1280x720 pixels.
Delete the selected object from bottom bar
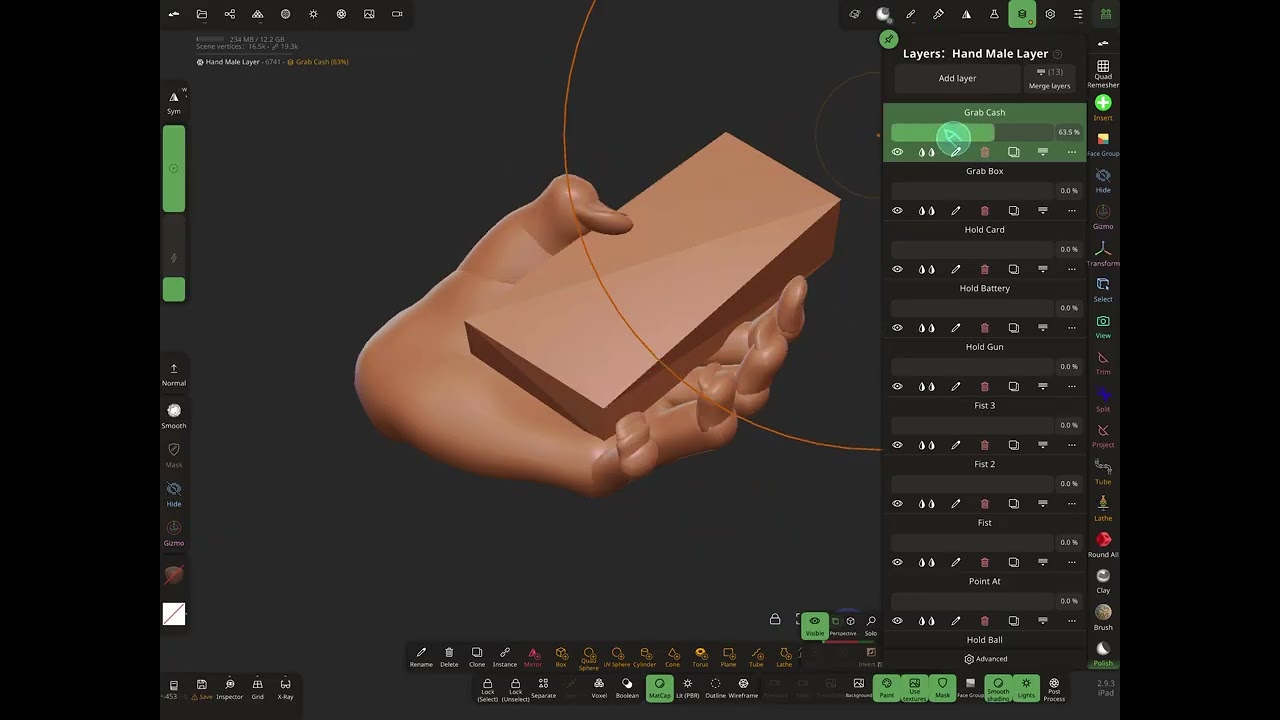(x=449, y=657)
